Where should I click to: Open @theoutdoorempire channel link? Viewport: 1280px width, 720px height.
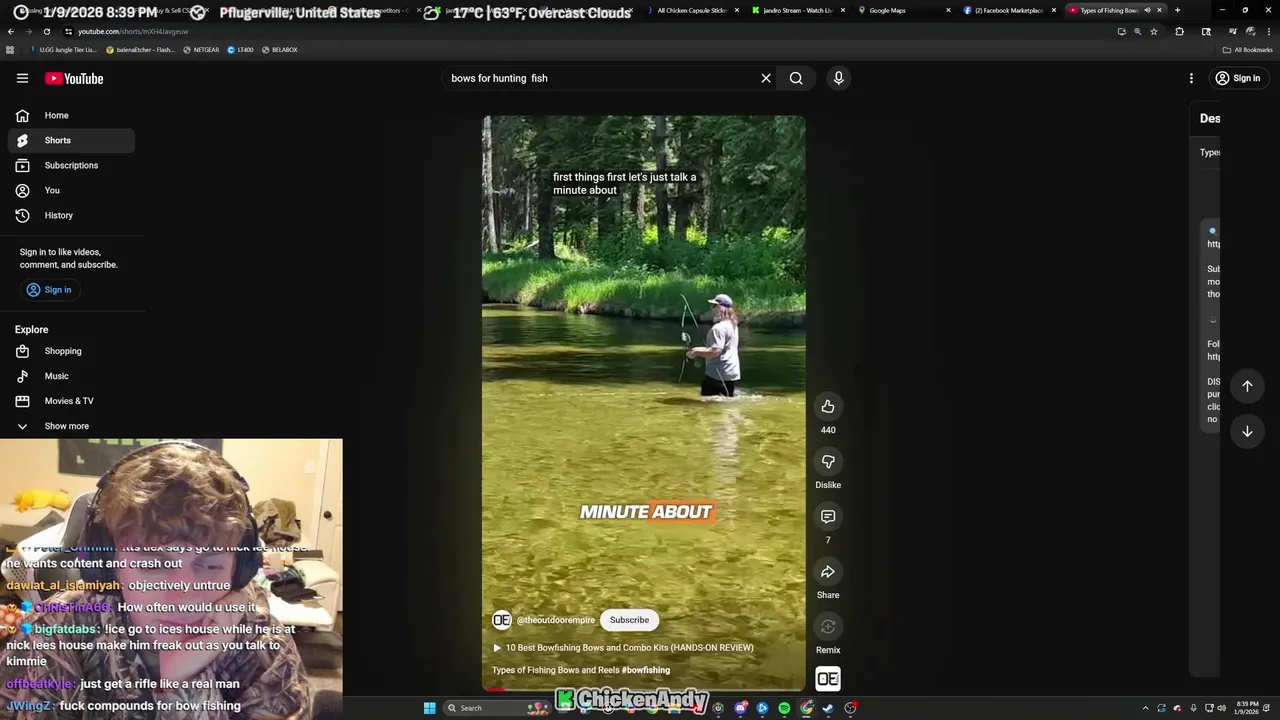pyautogui.click(x=556, y=620)
